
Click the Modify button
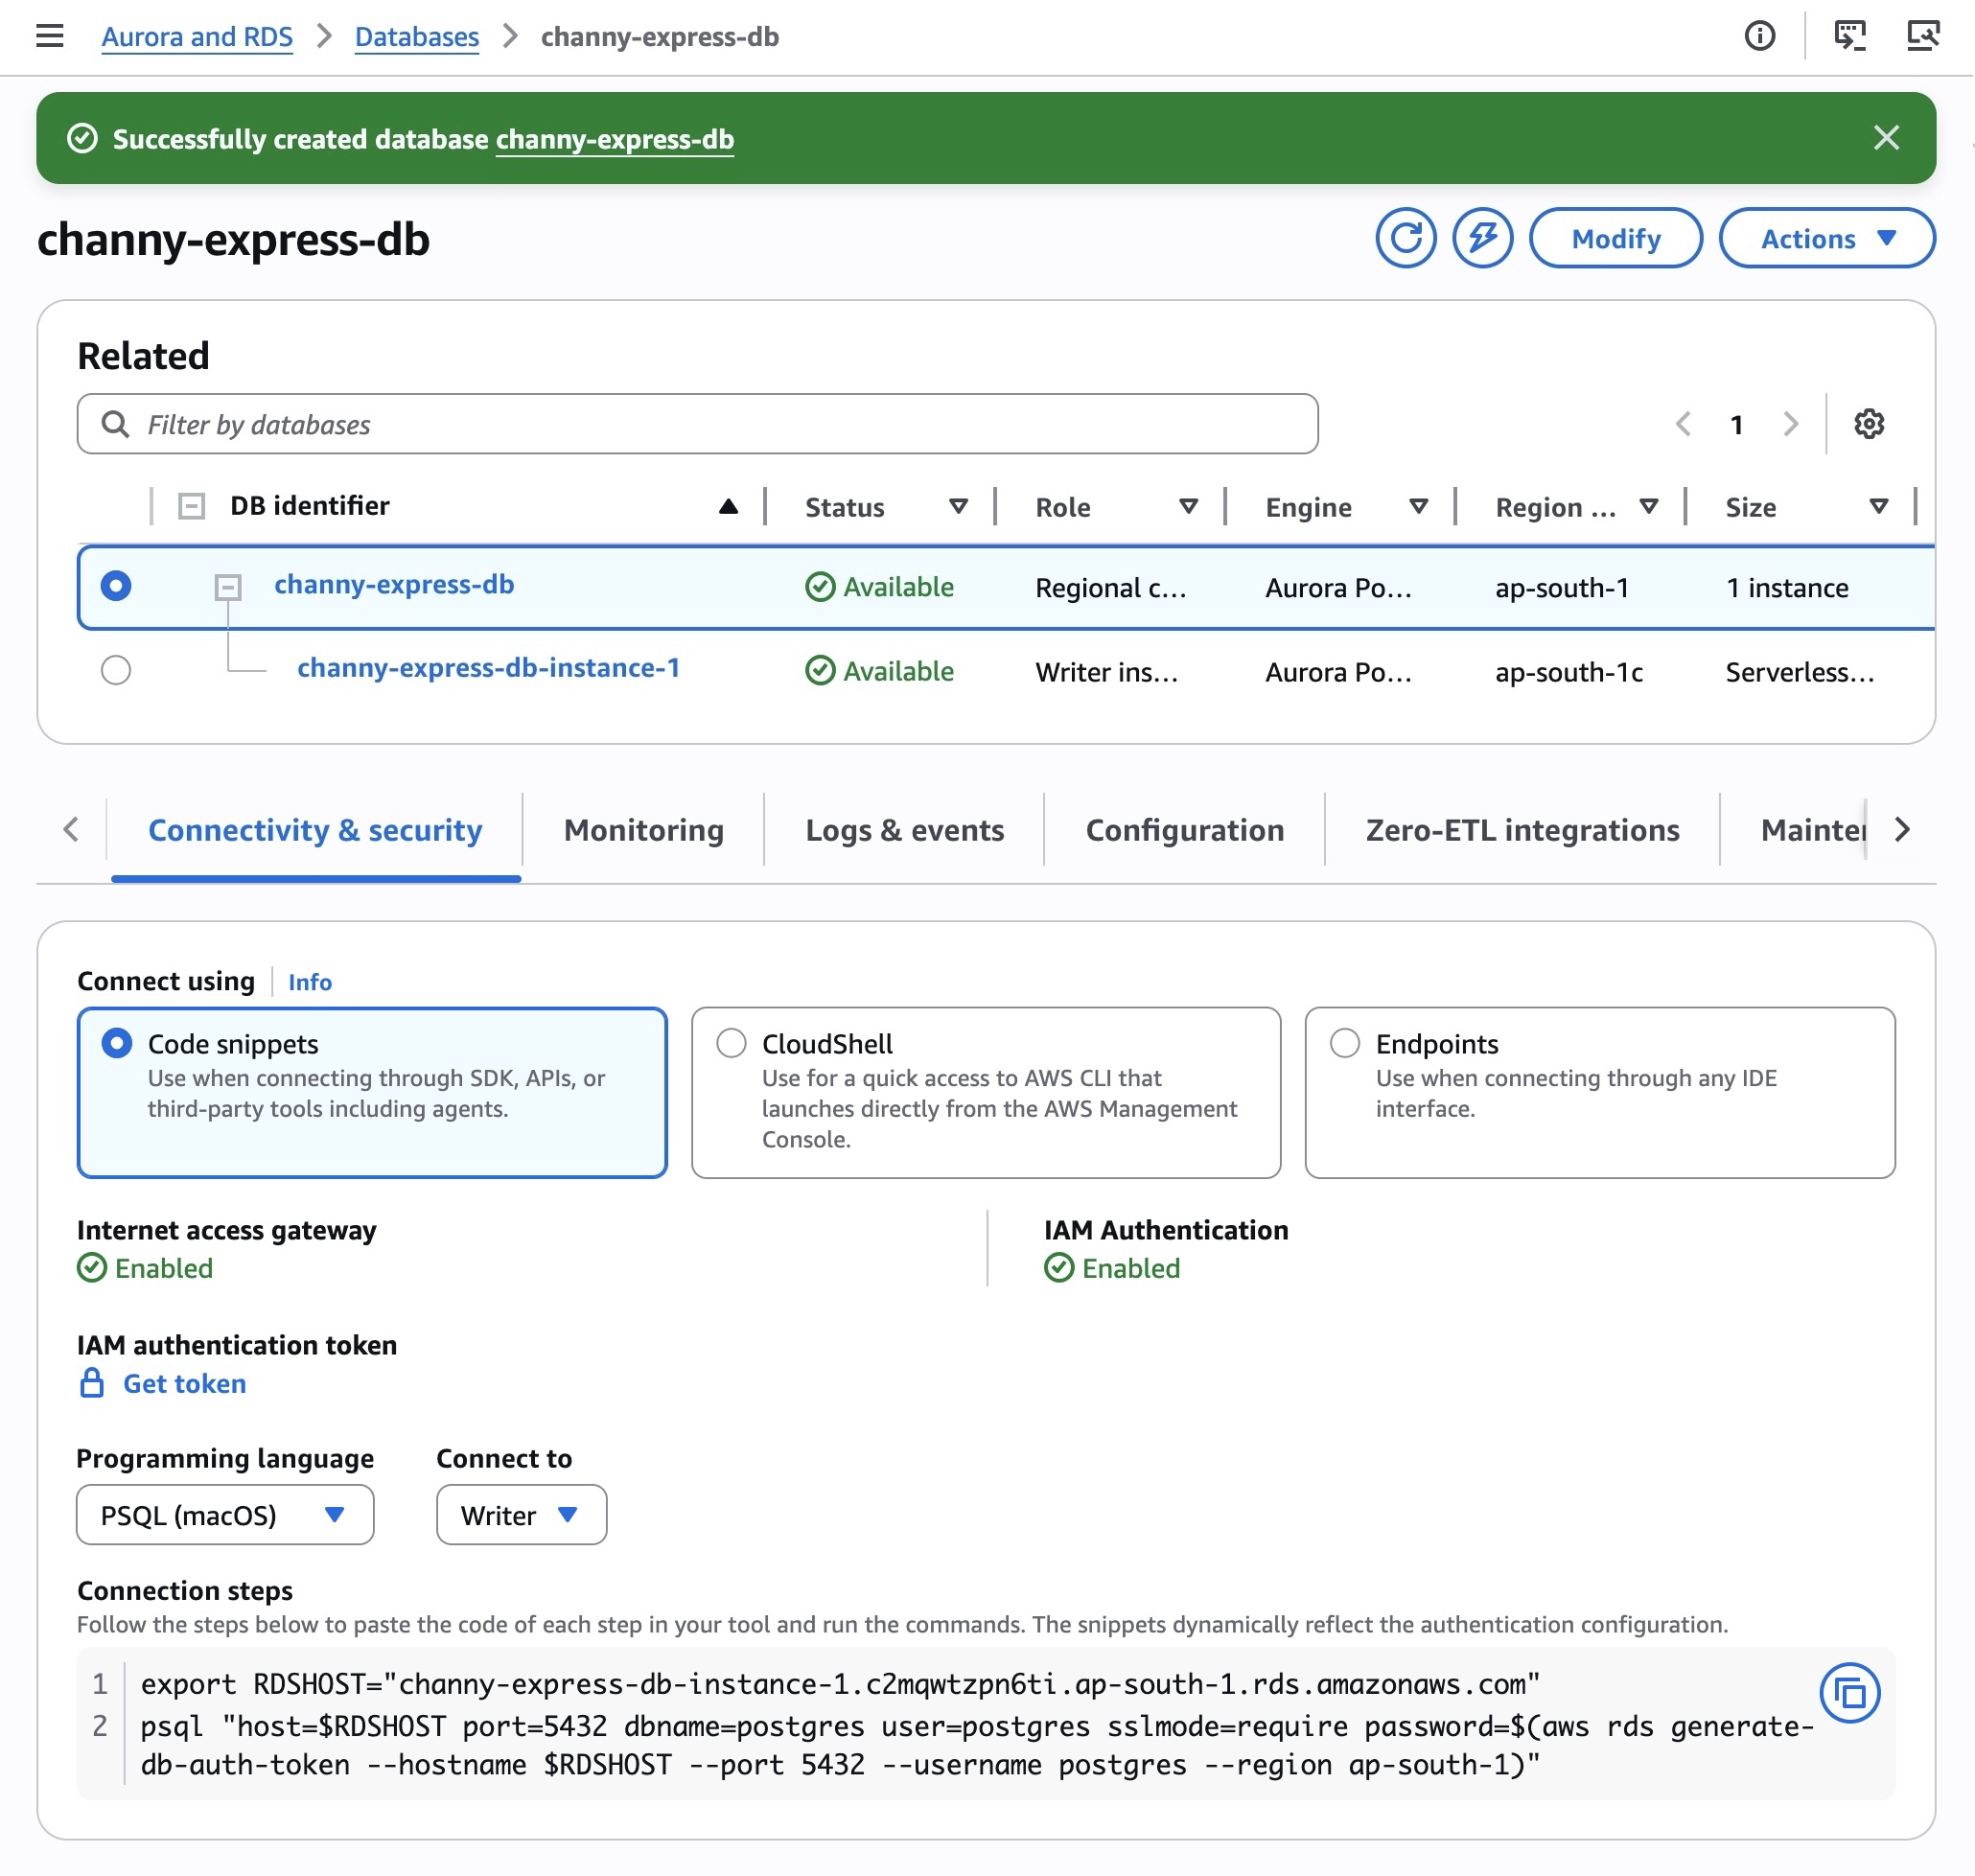click(x=1615, y=238)
